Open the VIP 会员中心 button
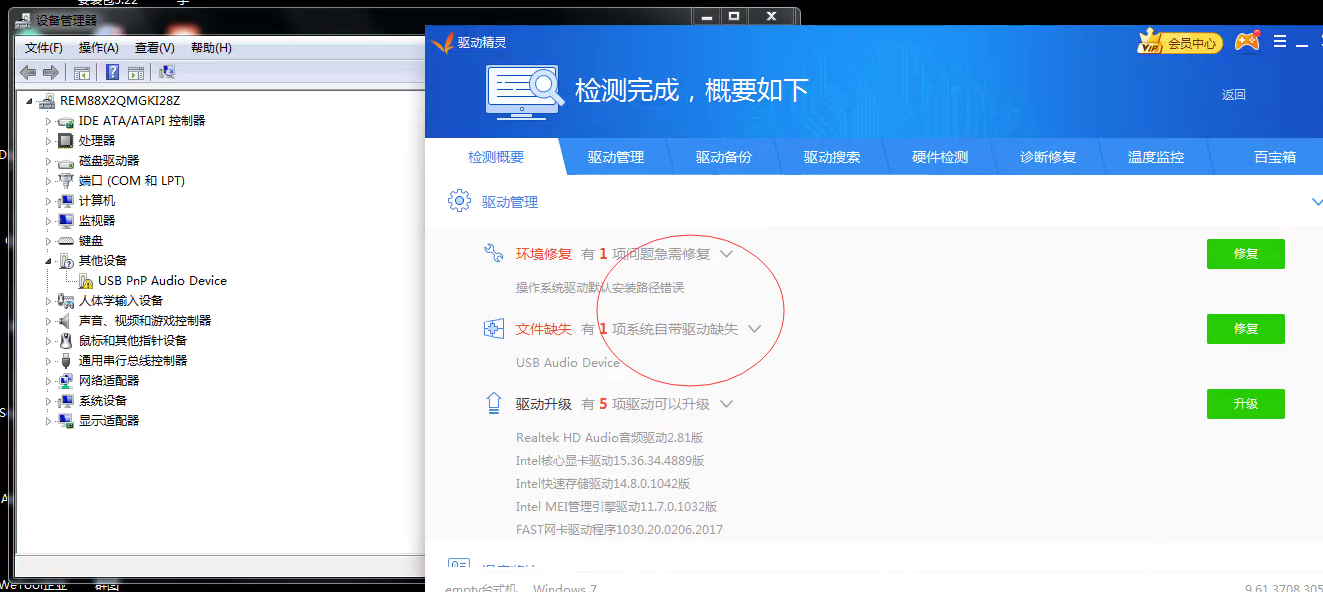Viewport: 1323px width, 592px height. pos(1180,42)
